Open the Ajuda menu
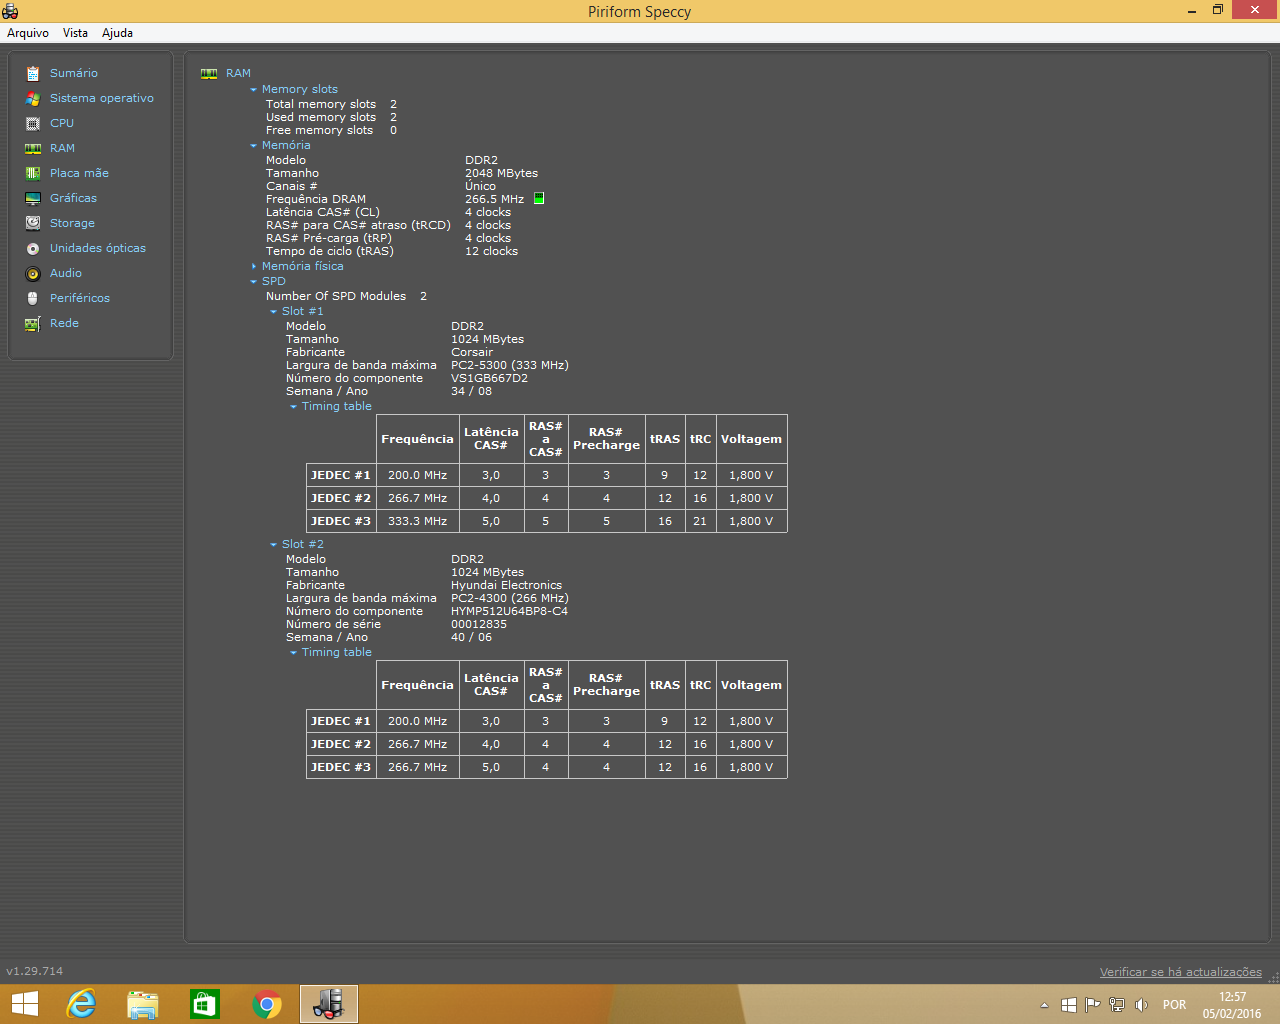The width and height of the screenshot is (1280, 1024). [x=117, y=33]
